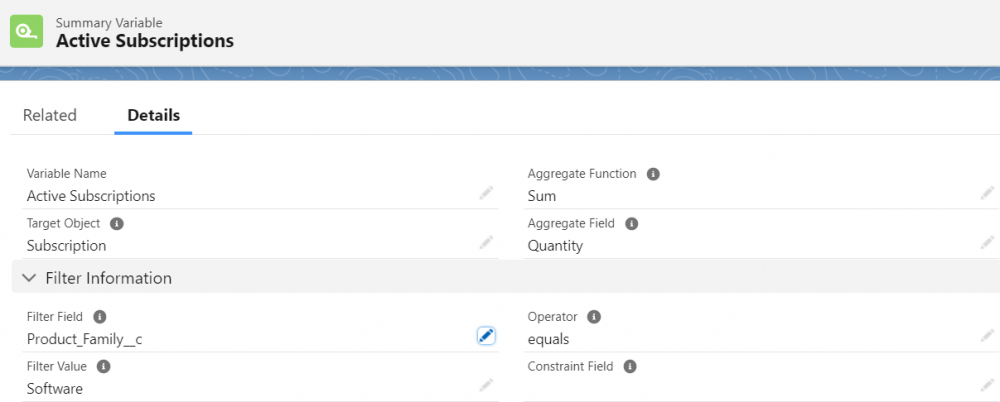Click pencil icon for Filter Value Software
The height and width of the screenshot is (402, 1000).
[x=486, y=385]
